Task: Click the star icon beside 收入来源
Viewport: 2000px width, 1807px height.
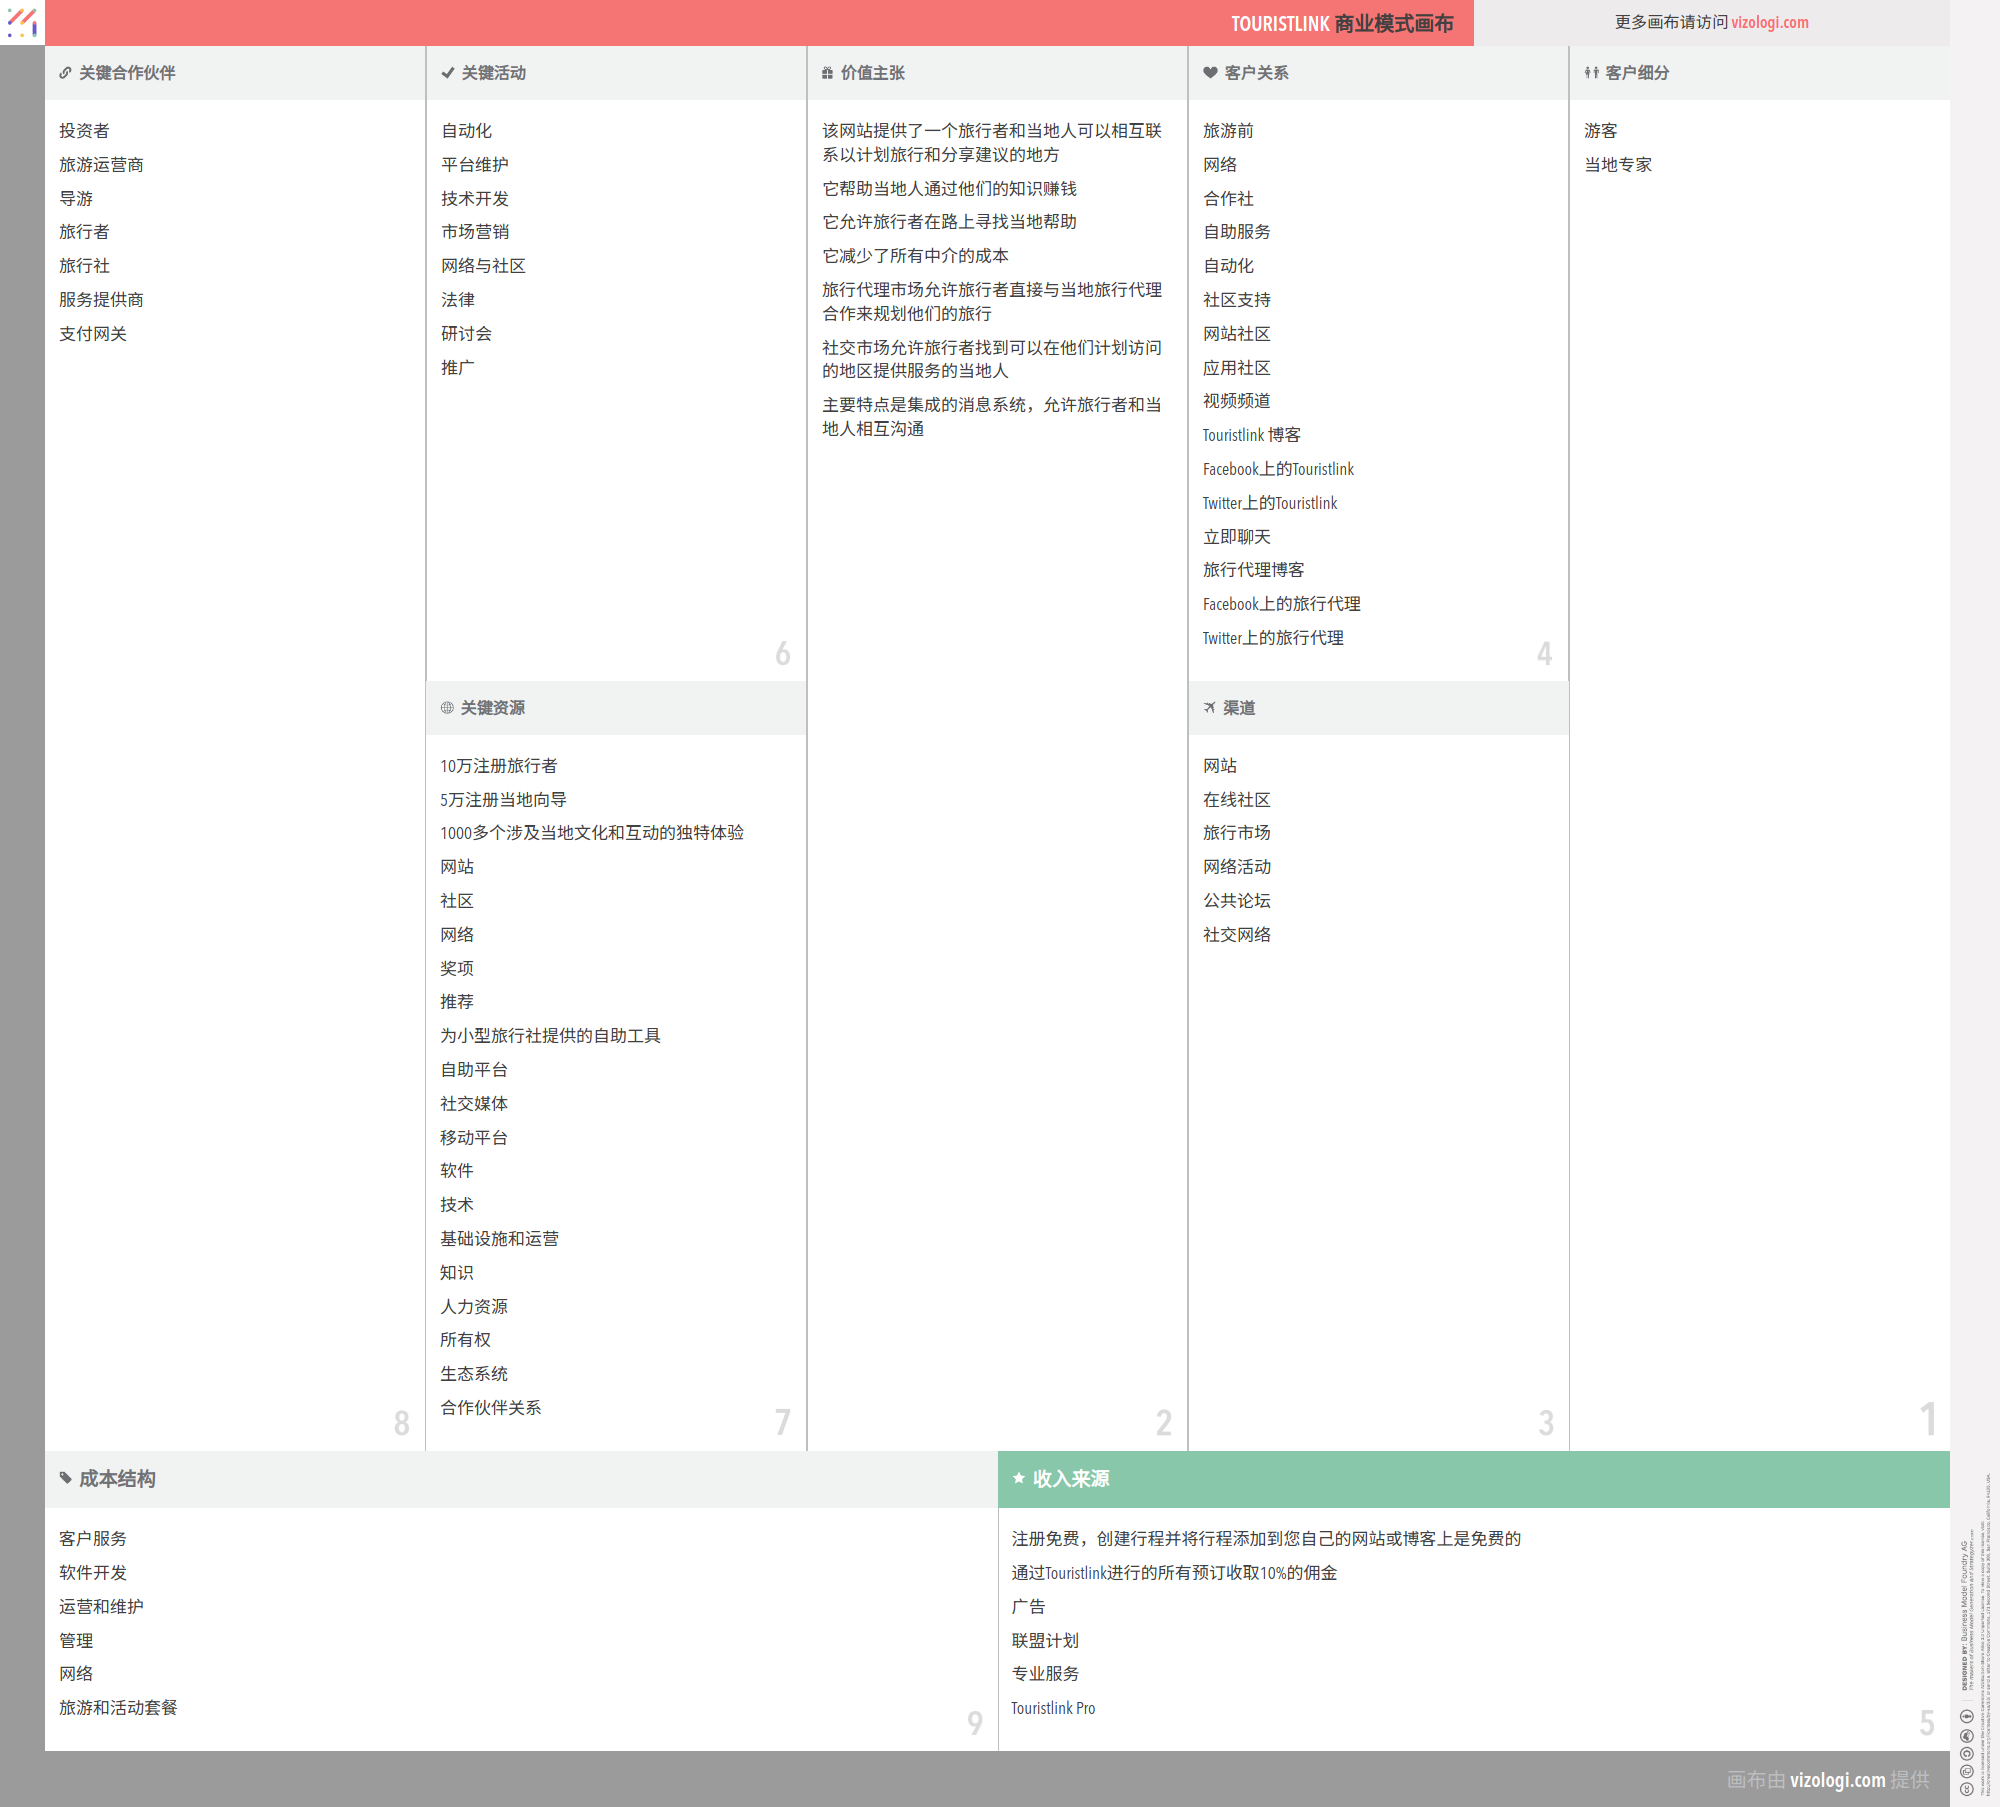Action: tap(1018, 1478)
